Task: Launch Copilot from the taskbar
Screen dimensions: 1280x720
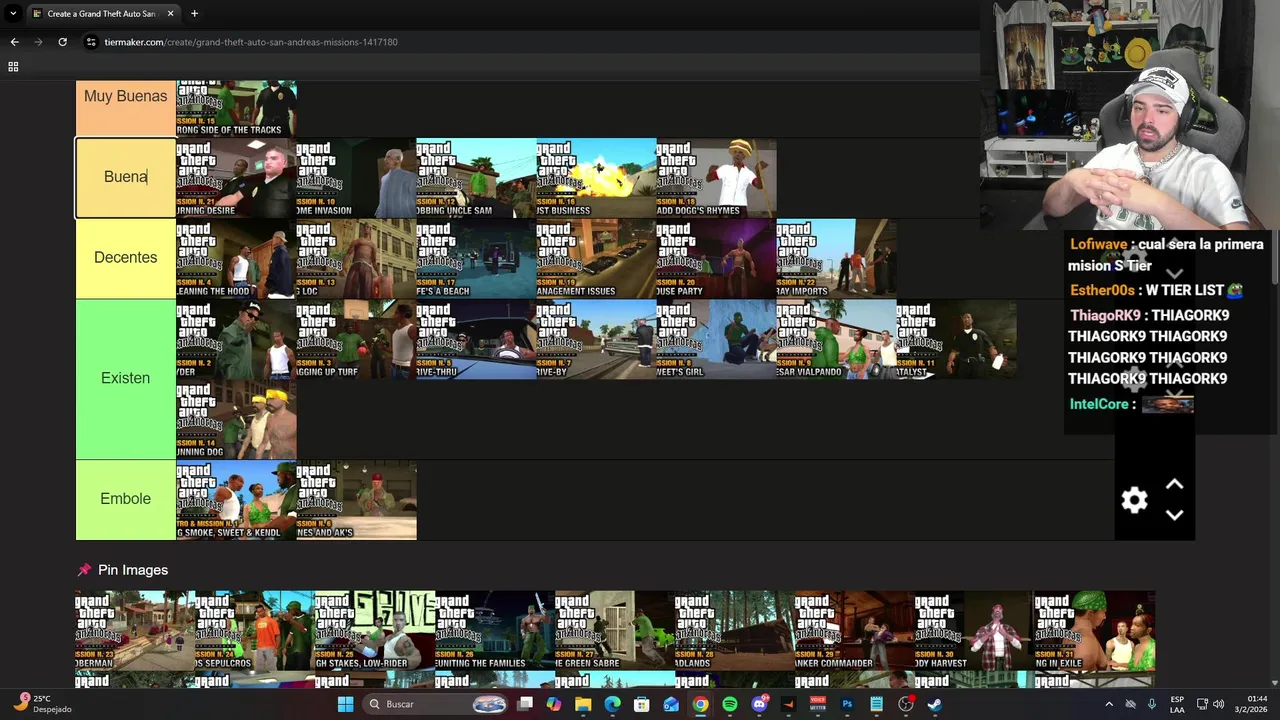Action: pos(554,704)
